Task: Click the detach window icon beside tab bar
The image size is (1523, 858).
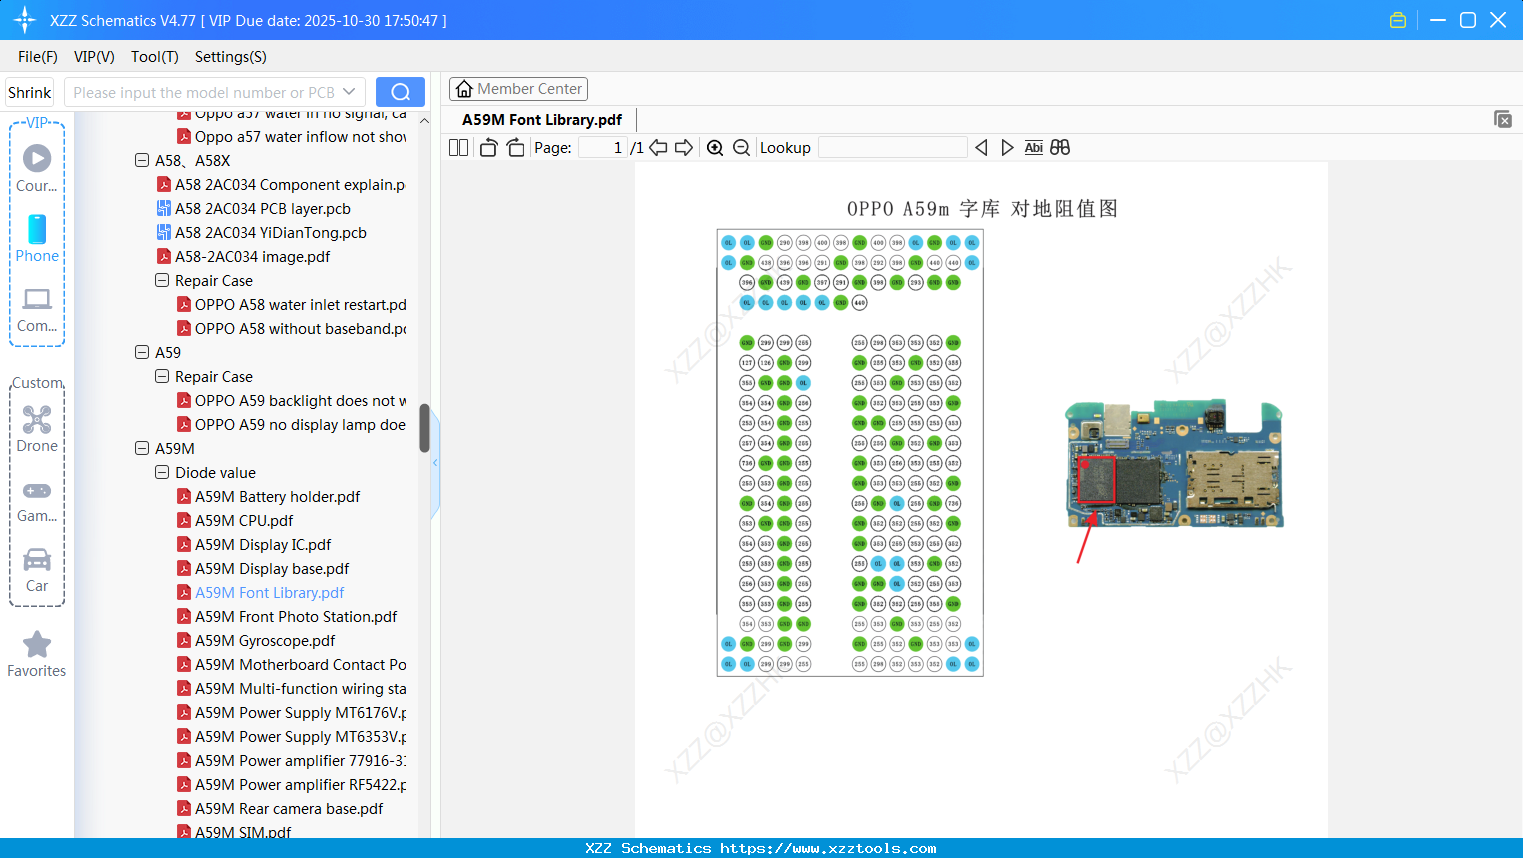Action: [x=1502, y=119]
